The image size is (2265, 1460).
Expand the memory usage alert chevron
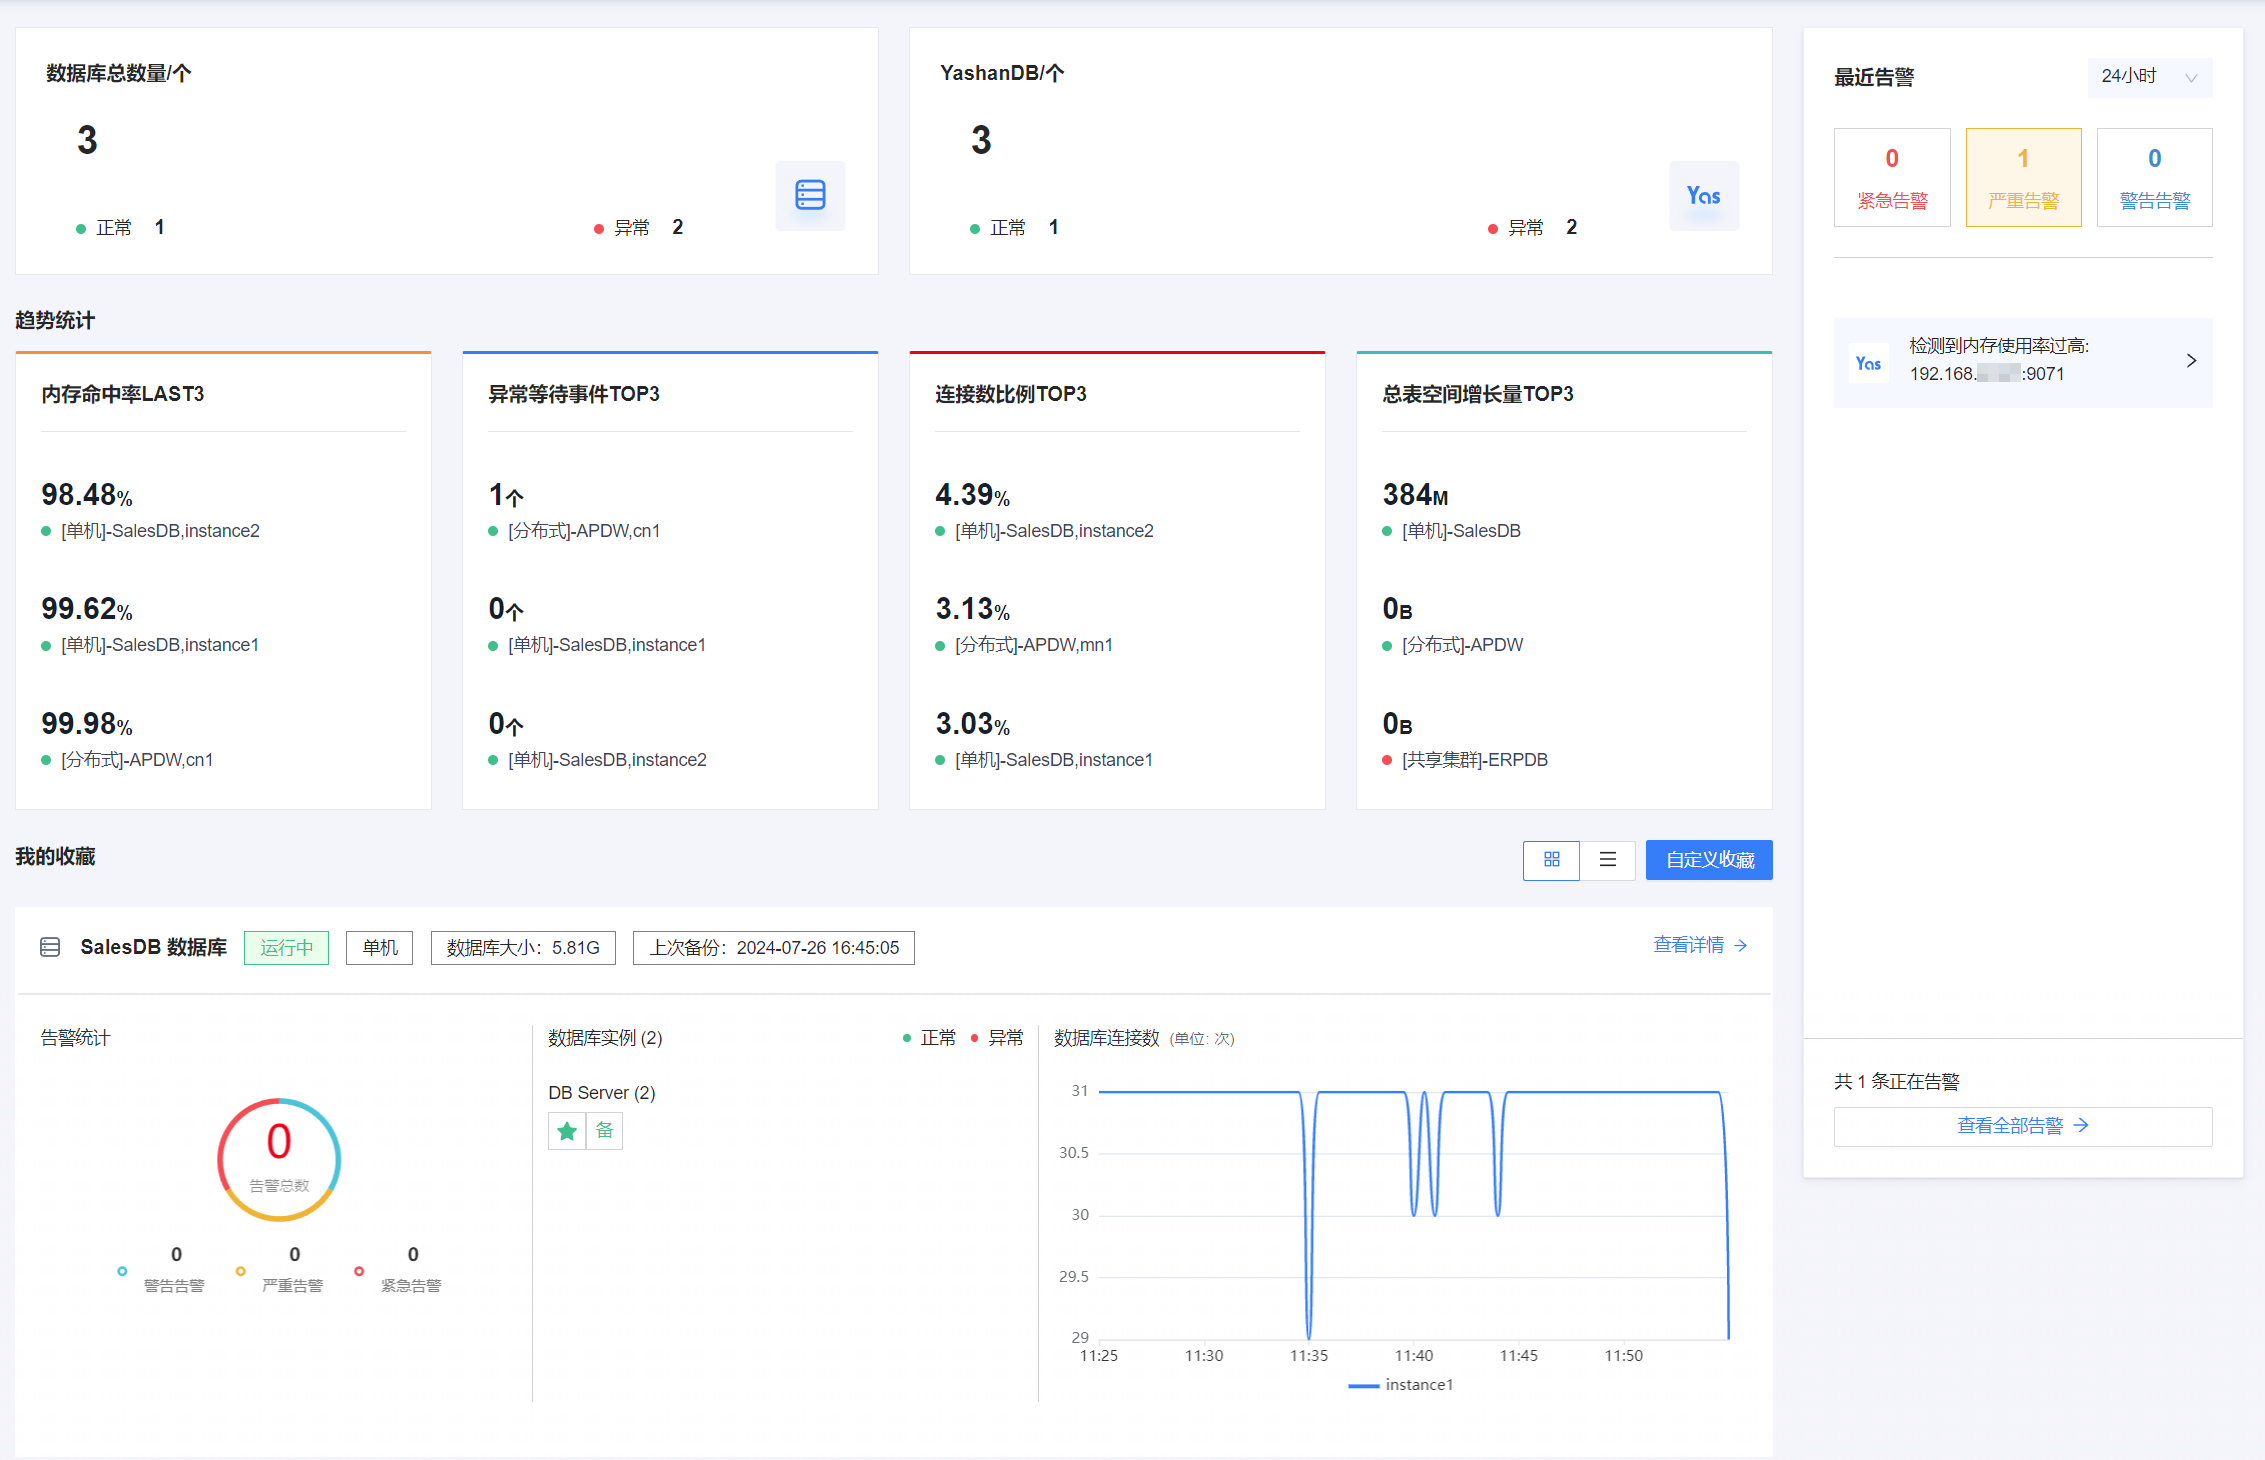point(2191,361)
